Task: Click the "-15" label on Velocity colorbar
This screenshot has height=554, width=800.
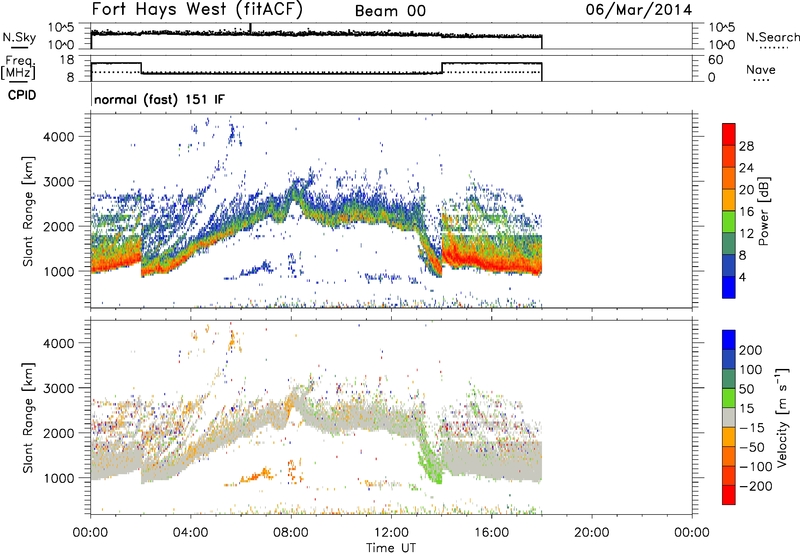Action: [752, 428]
